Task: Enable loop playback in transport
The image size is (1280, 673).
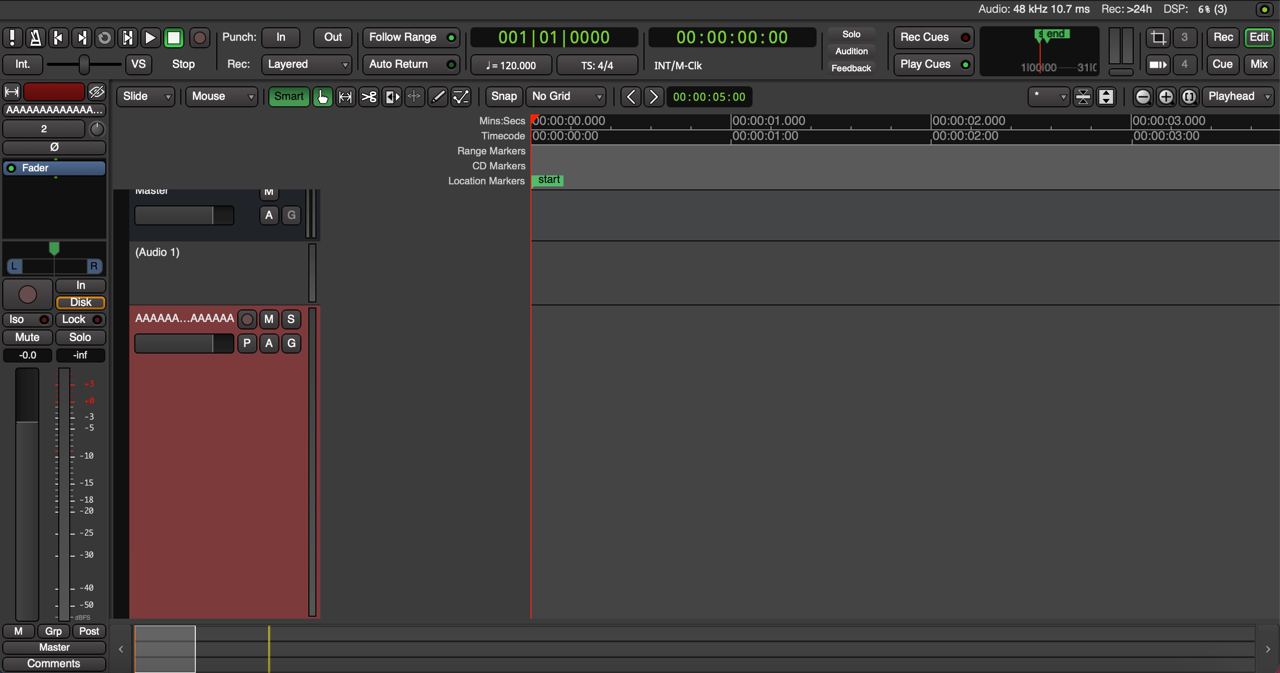Action: click(104, 38)
